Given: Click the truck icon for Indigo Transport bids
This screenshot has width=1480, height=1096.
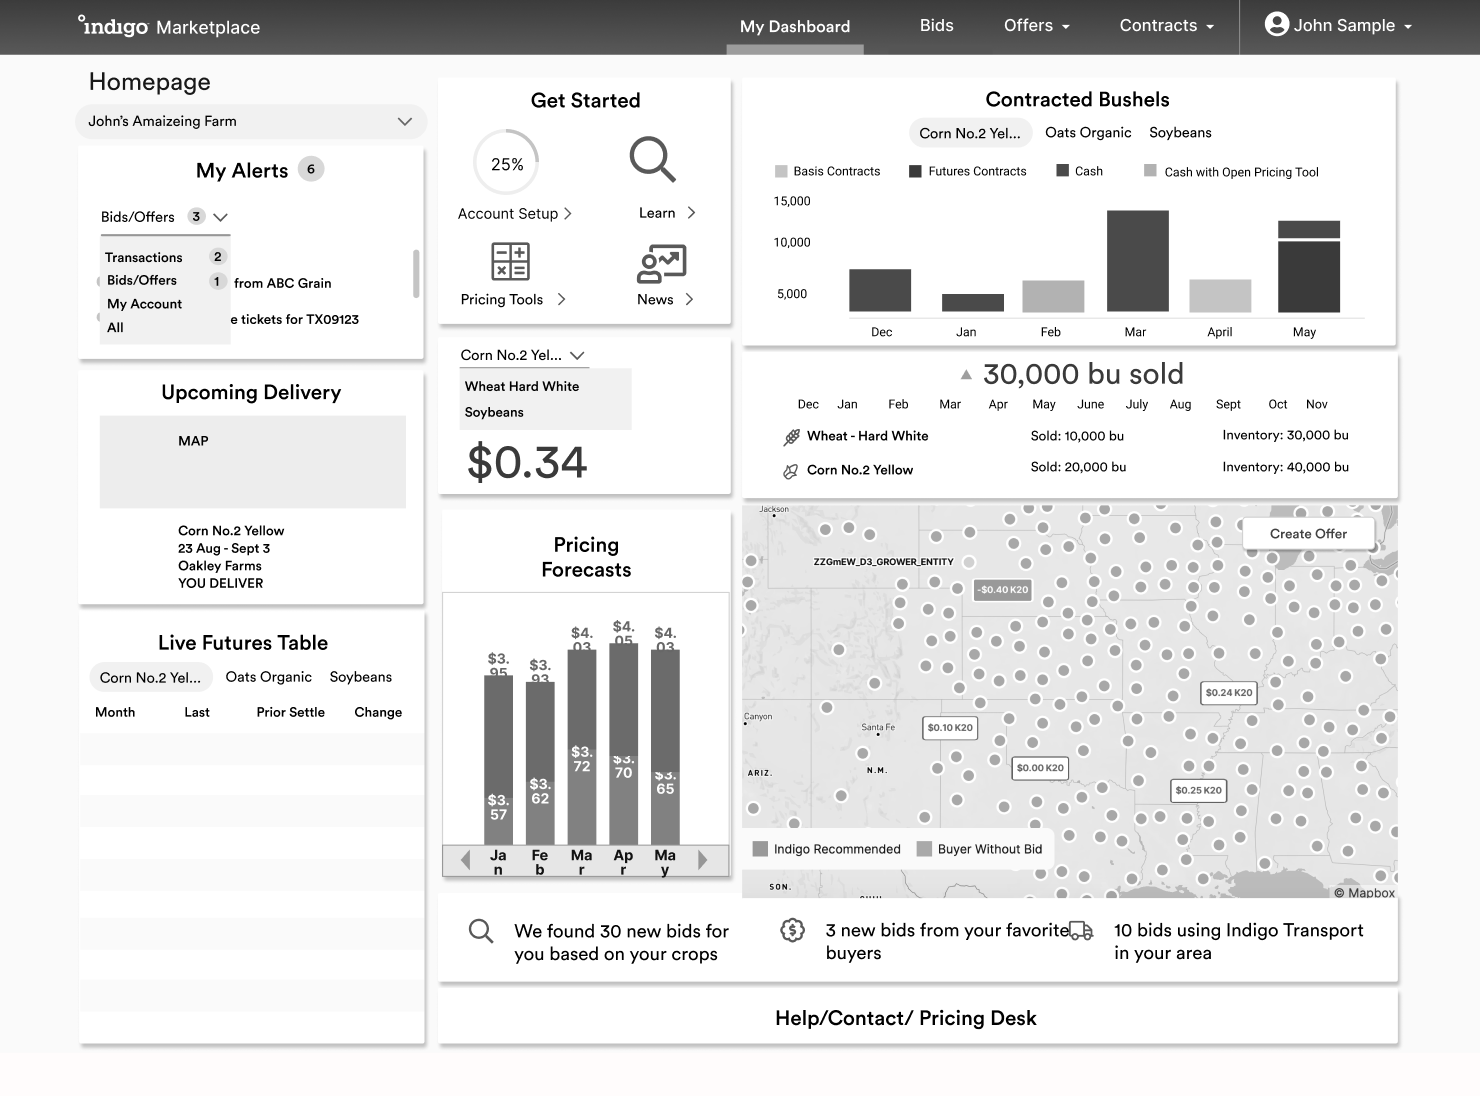Looking at the screenshot, I should 1081,931.
